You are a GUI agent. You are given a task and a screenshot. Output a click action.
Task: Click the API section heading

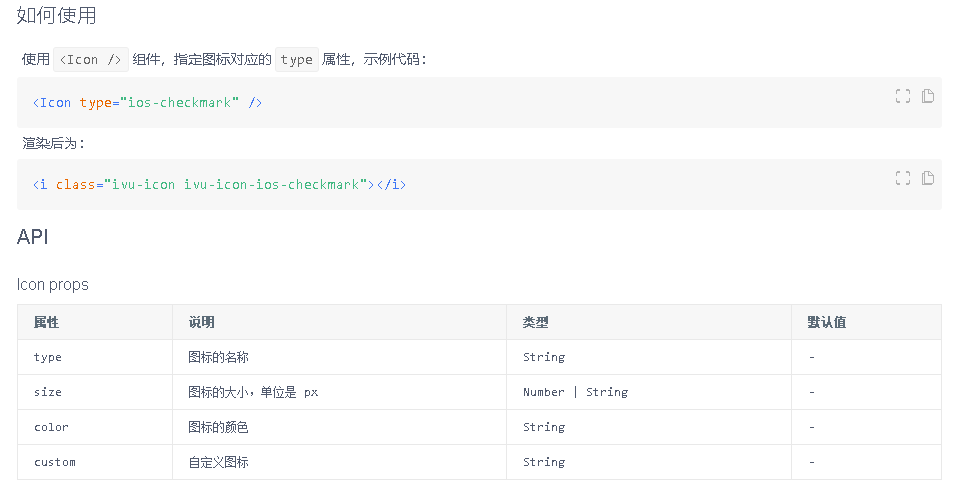(33, 237)
